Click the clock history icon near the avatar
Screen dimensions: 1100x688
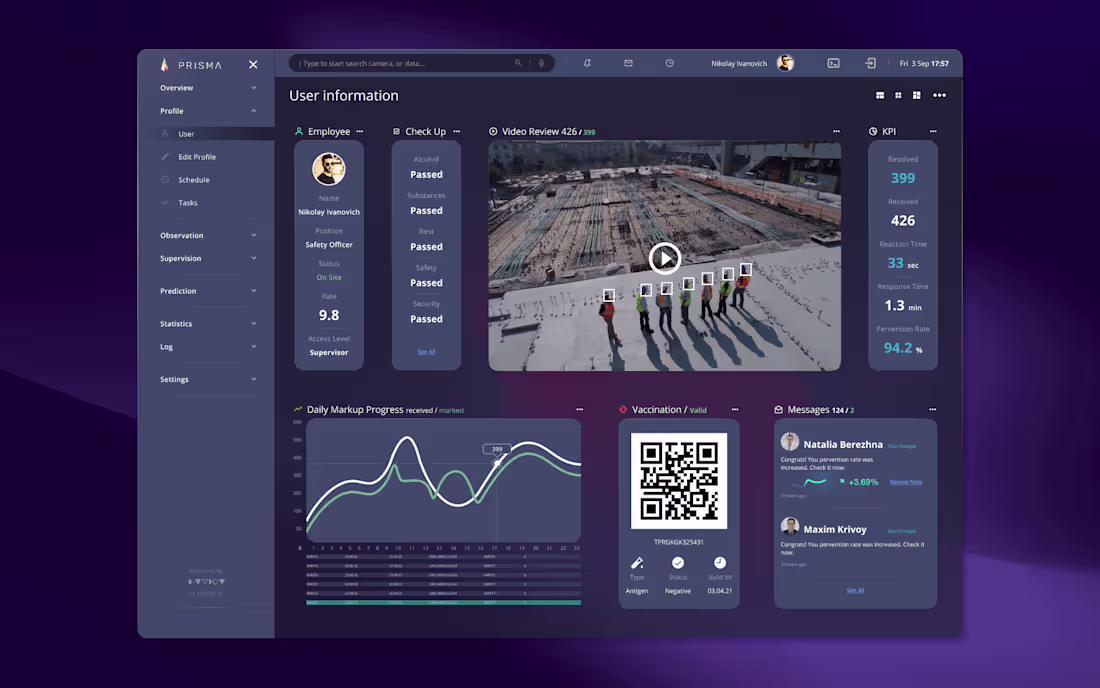669,62
